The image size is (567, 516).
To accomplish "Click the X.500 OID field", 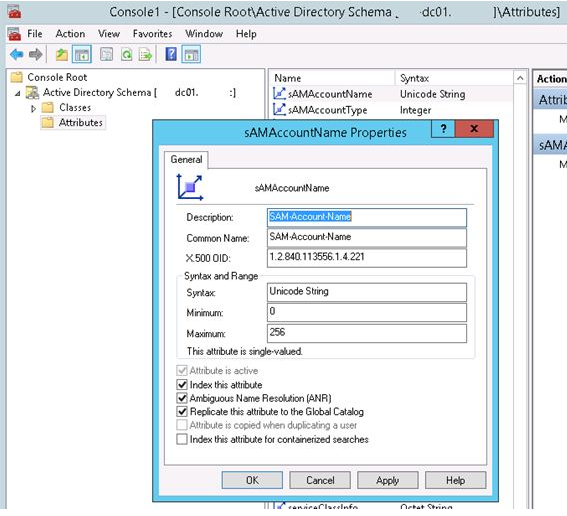I will (x=367, y=257).
